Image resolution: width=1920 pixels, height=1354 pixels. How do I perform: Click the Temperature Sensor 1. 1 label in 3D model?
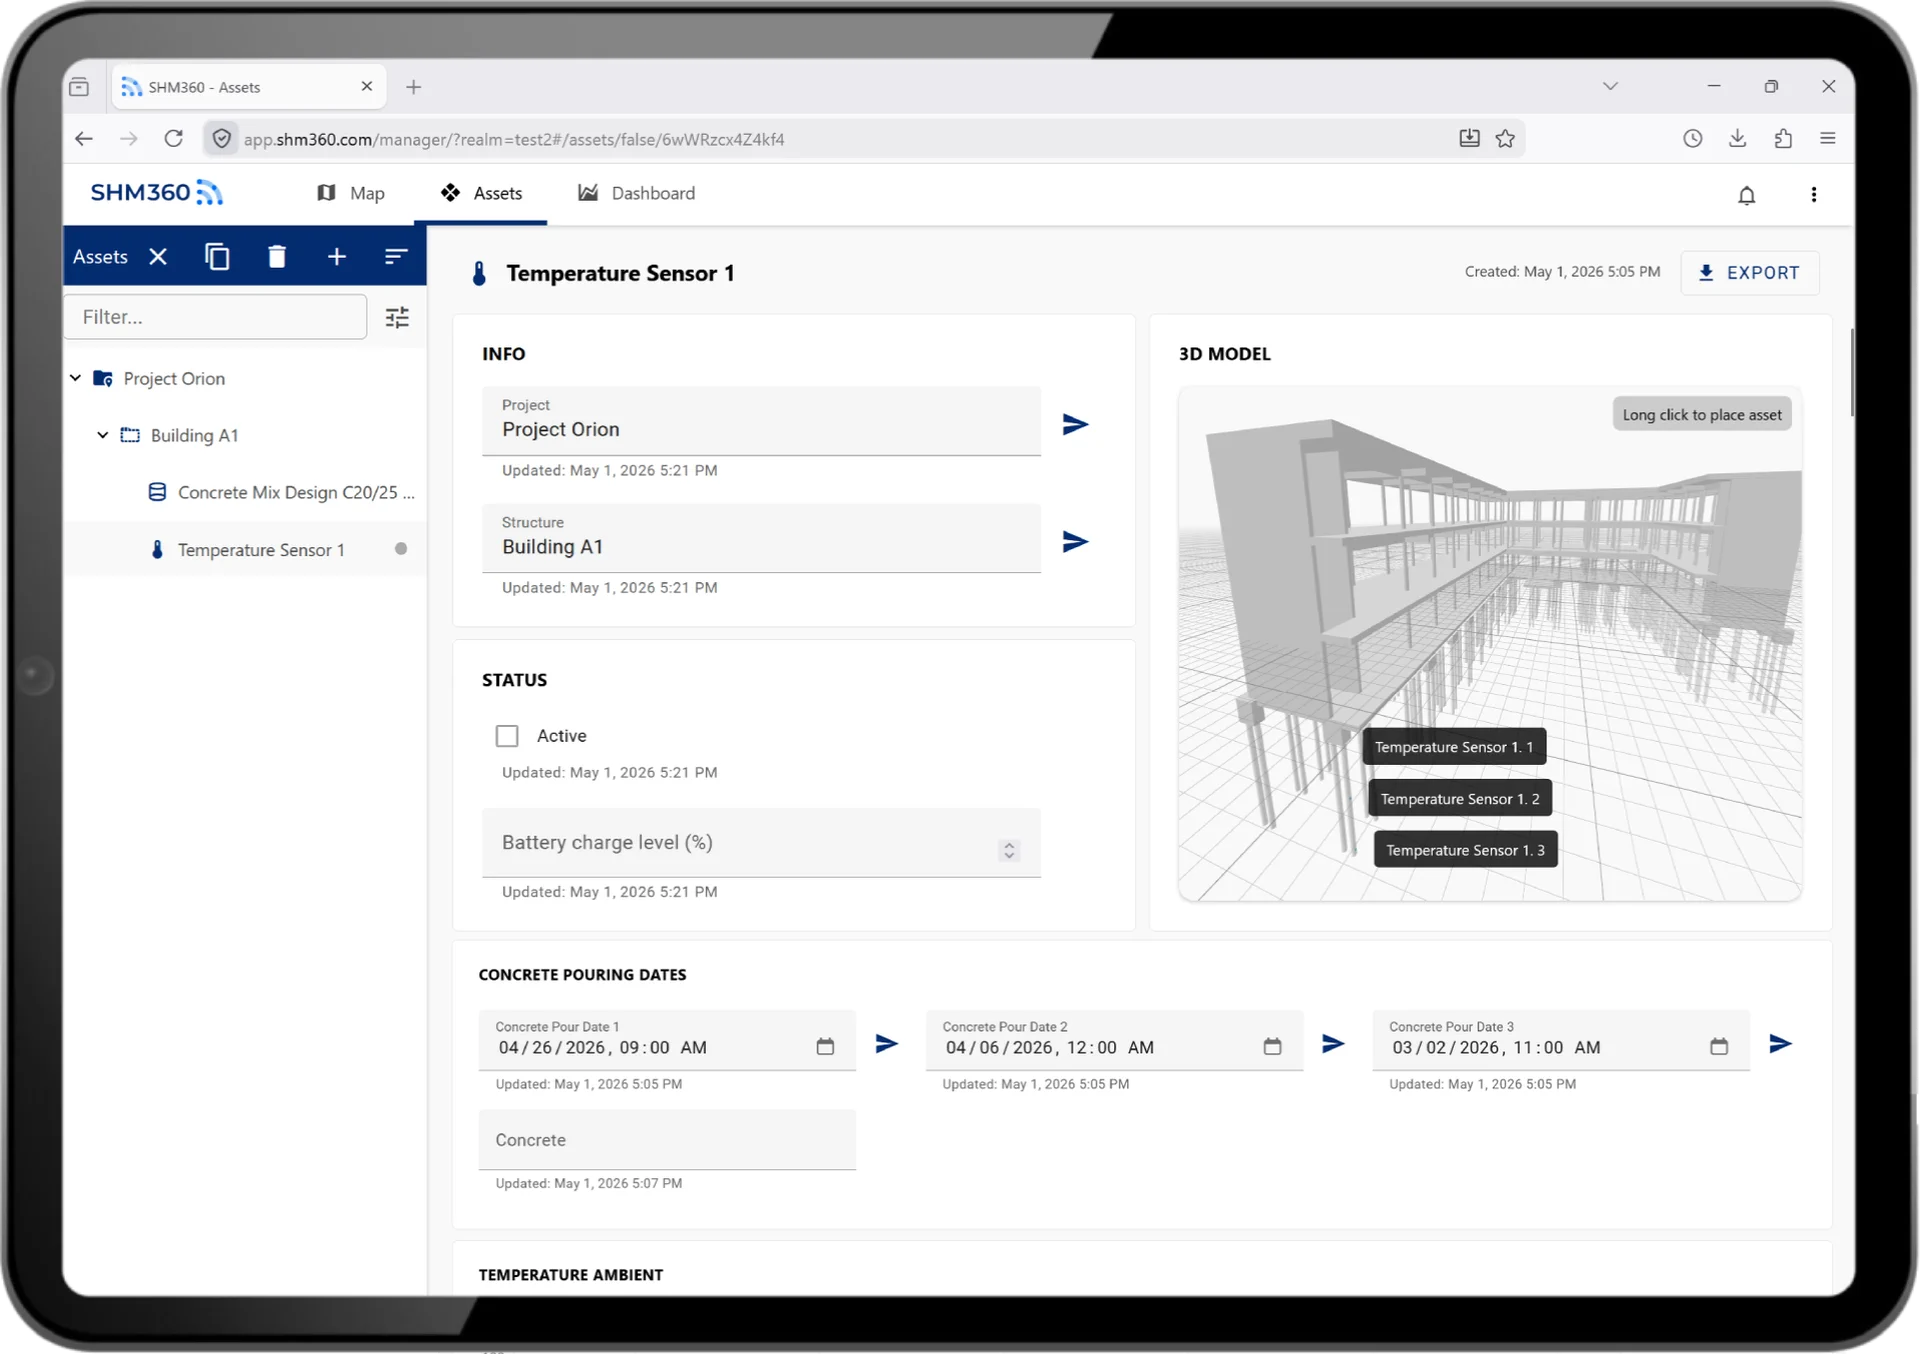point(1454,747)
